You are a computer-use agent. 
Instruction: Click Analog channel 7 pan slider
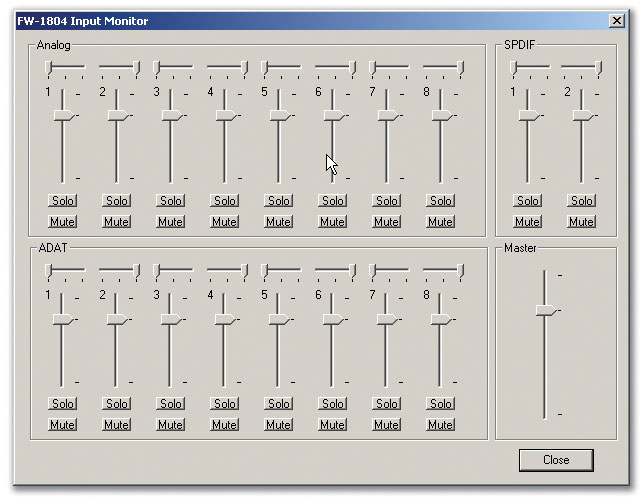(372, 68)
